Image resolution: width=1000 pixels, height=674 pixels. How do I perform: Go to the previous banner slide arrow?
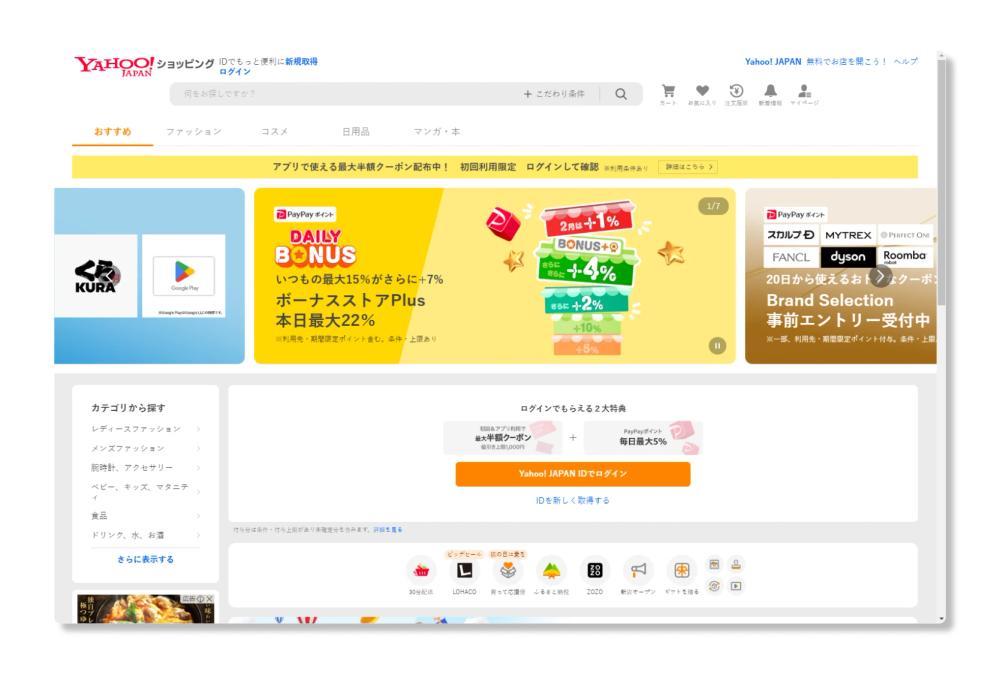pyautogui.click(x=110, y=276)
